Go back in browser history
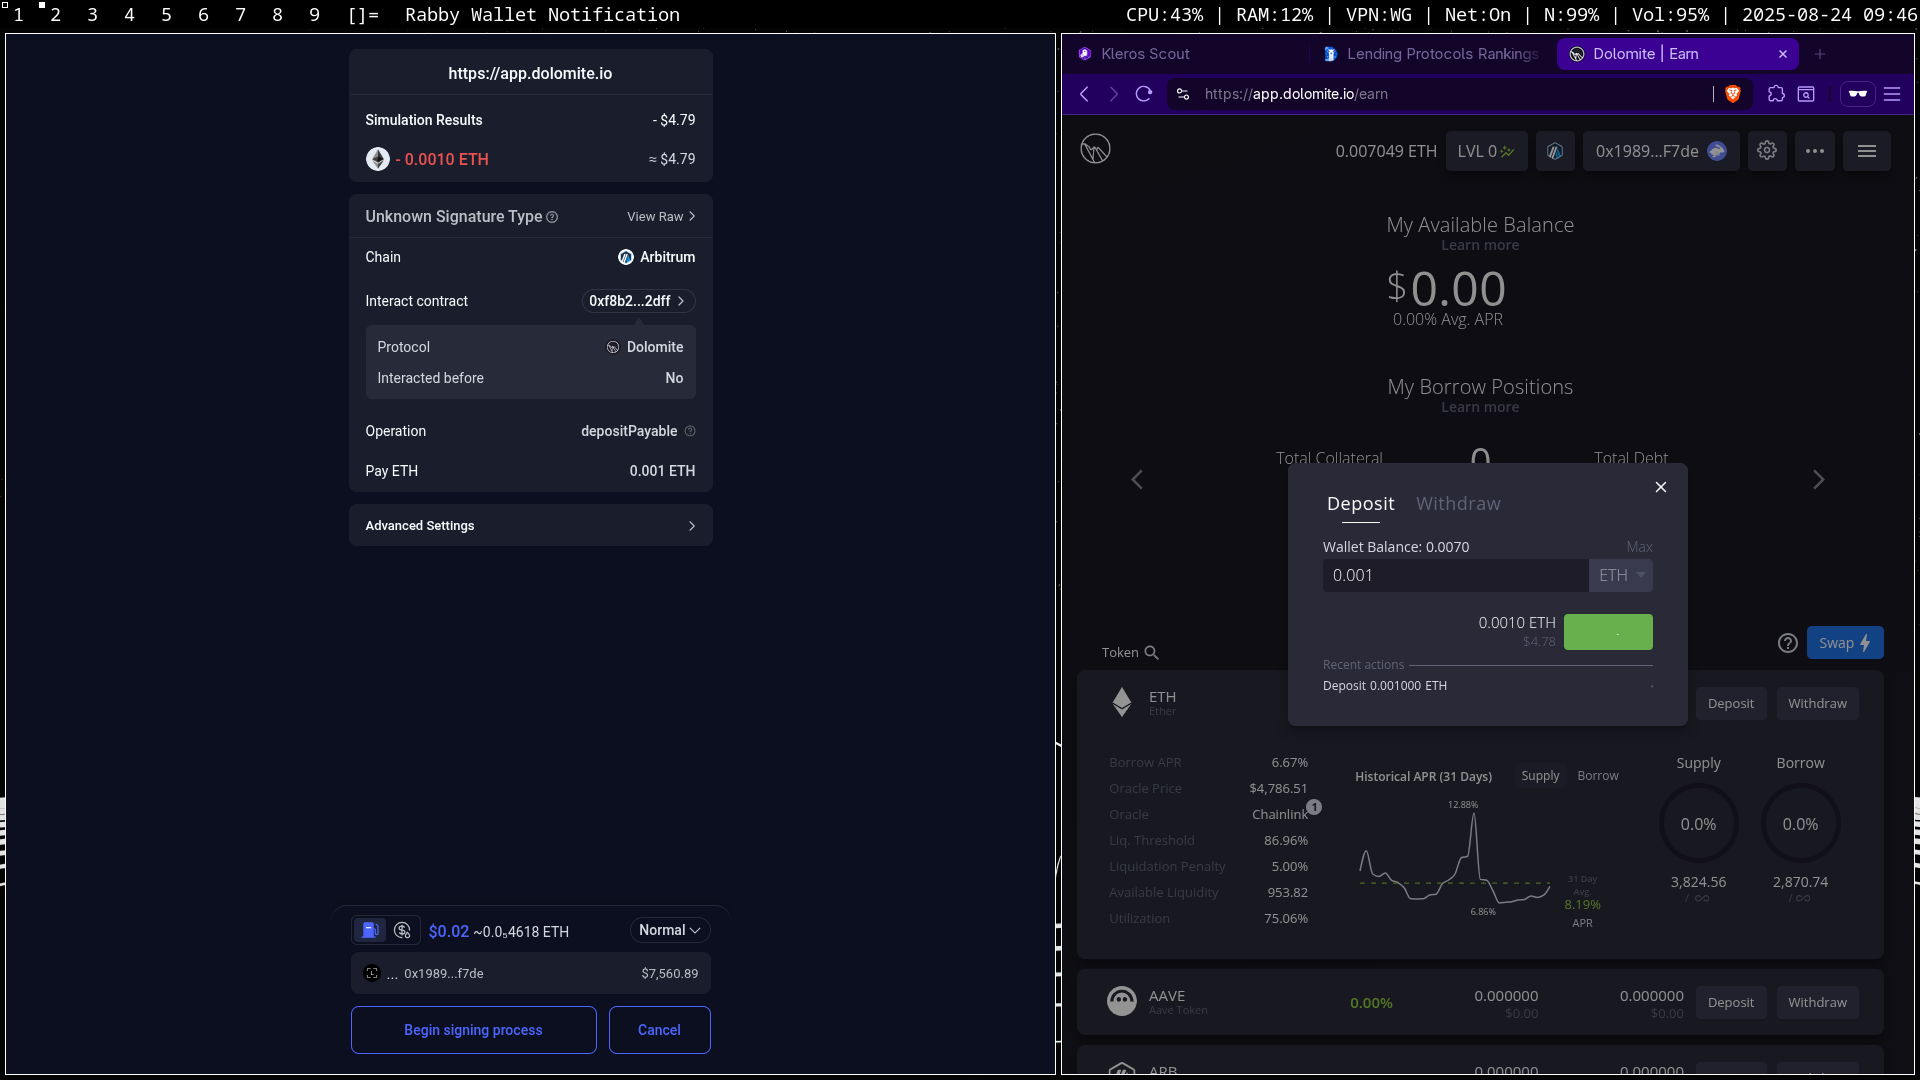 (x=1084, y=94)
